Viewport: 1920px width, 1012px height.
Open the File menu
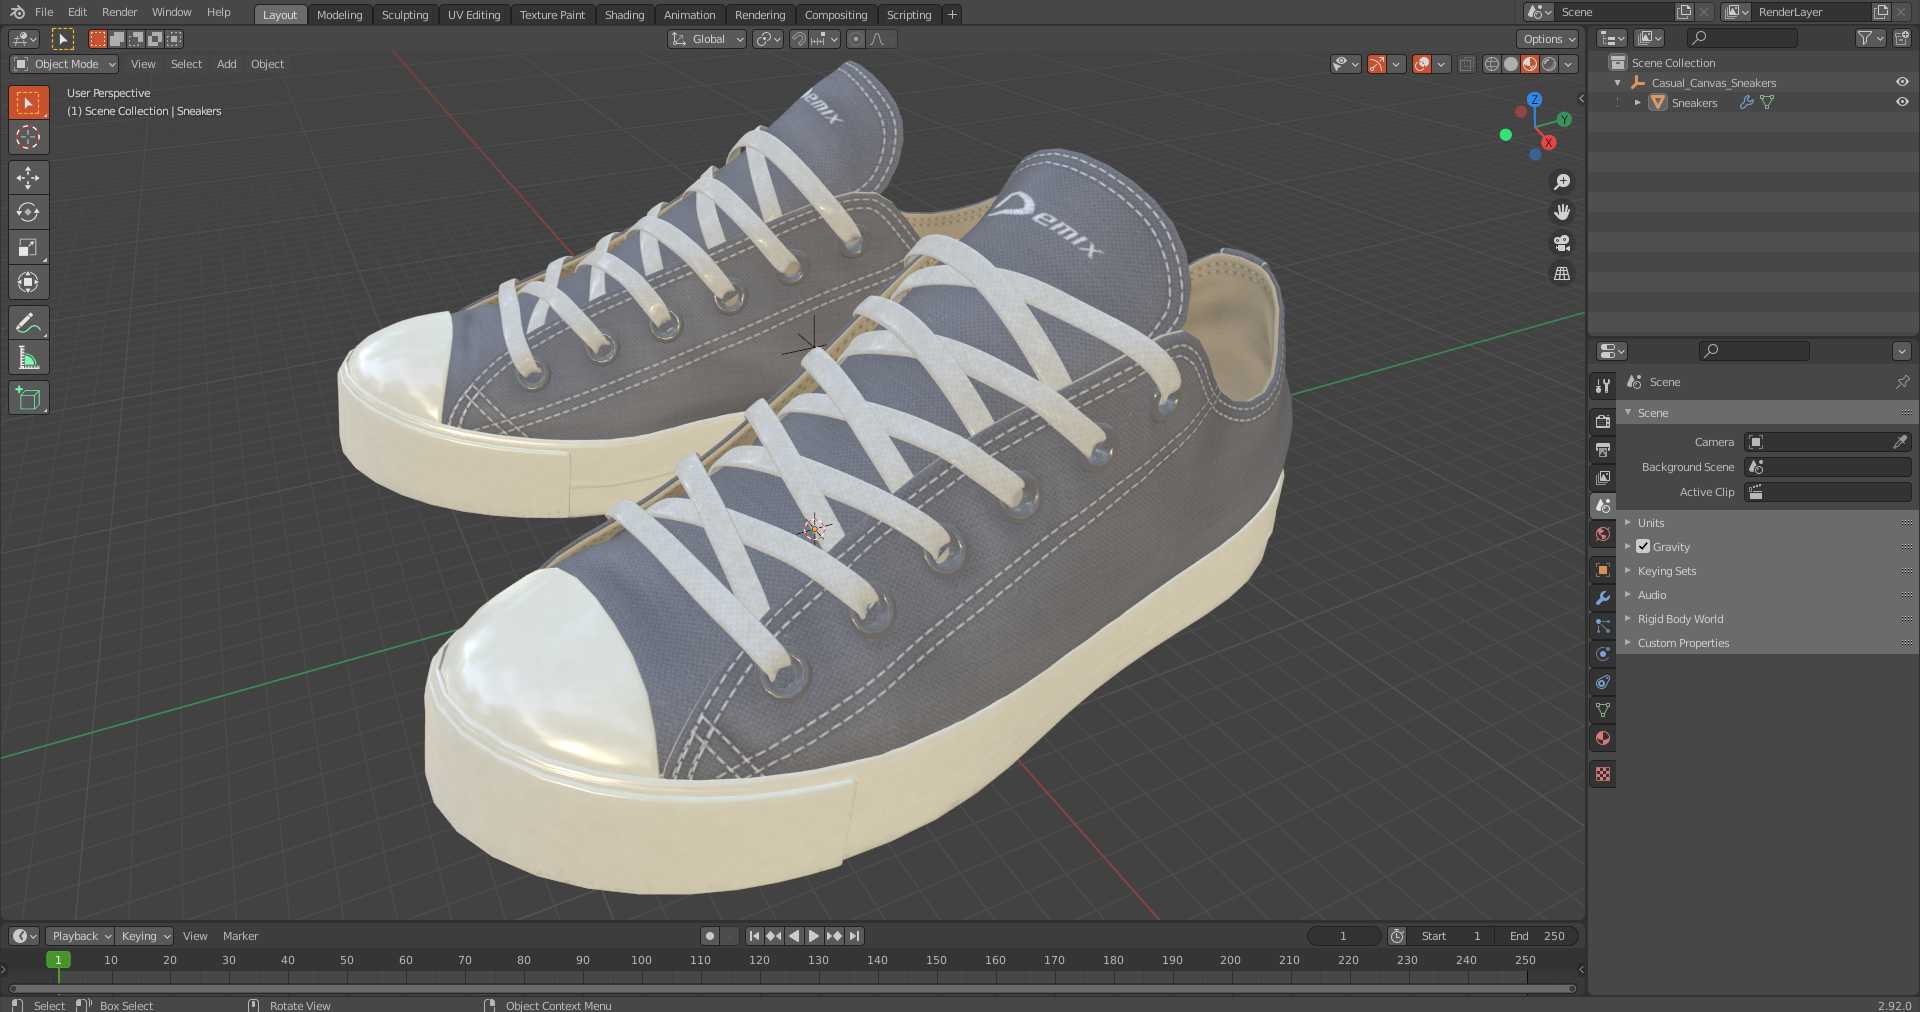coord(44,12)
